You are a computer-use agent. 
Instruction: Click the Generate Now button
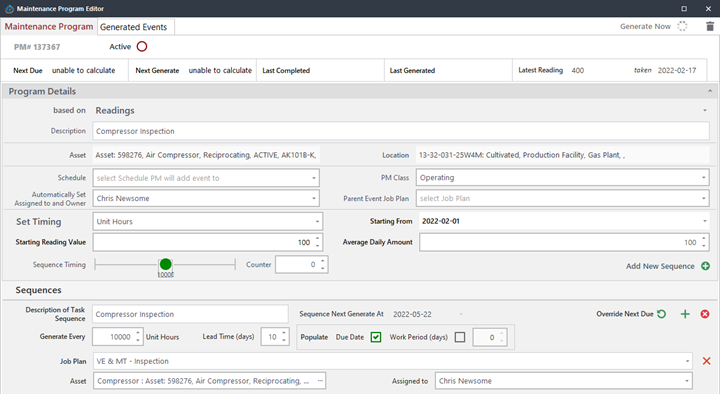pos(645,26)
